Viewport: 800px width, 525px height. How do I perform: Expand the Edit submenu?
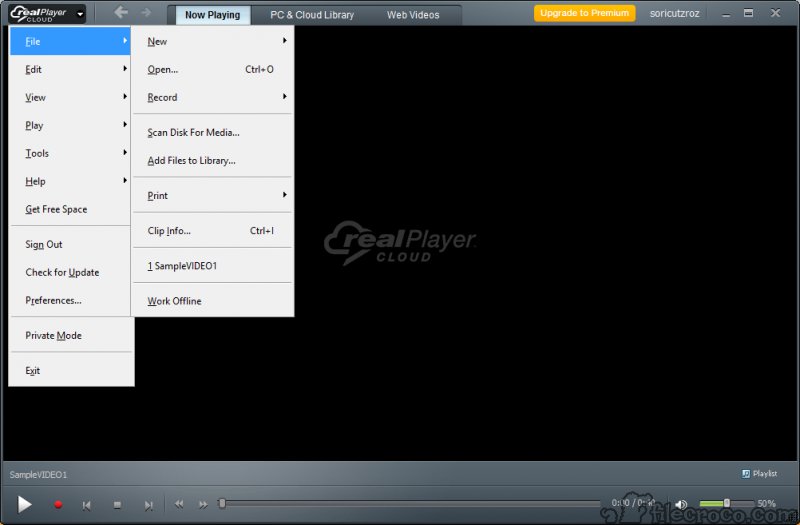[x=70, y=69]
